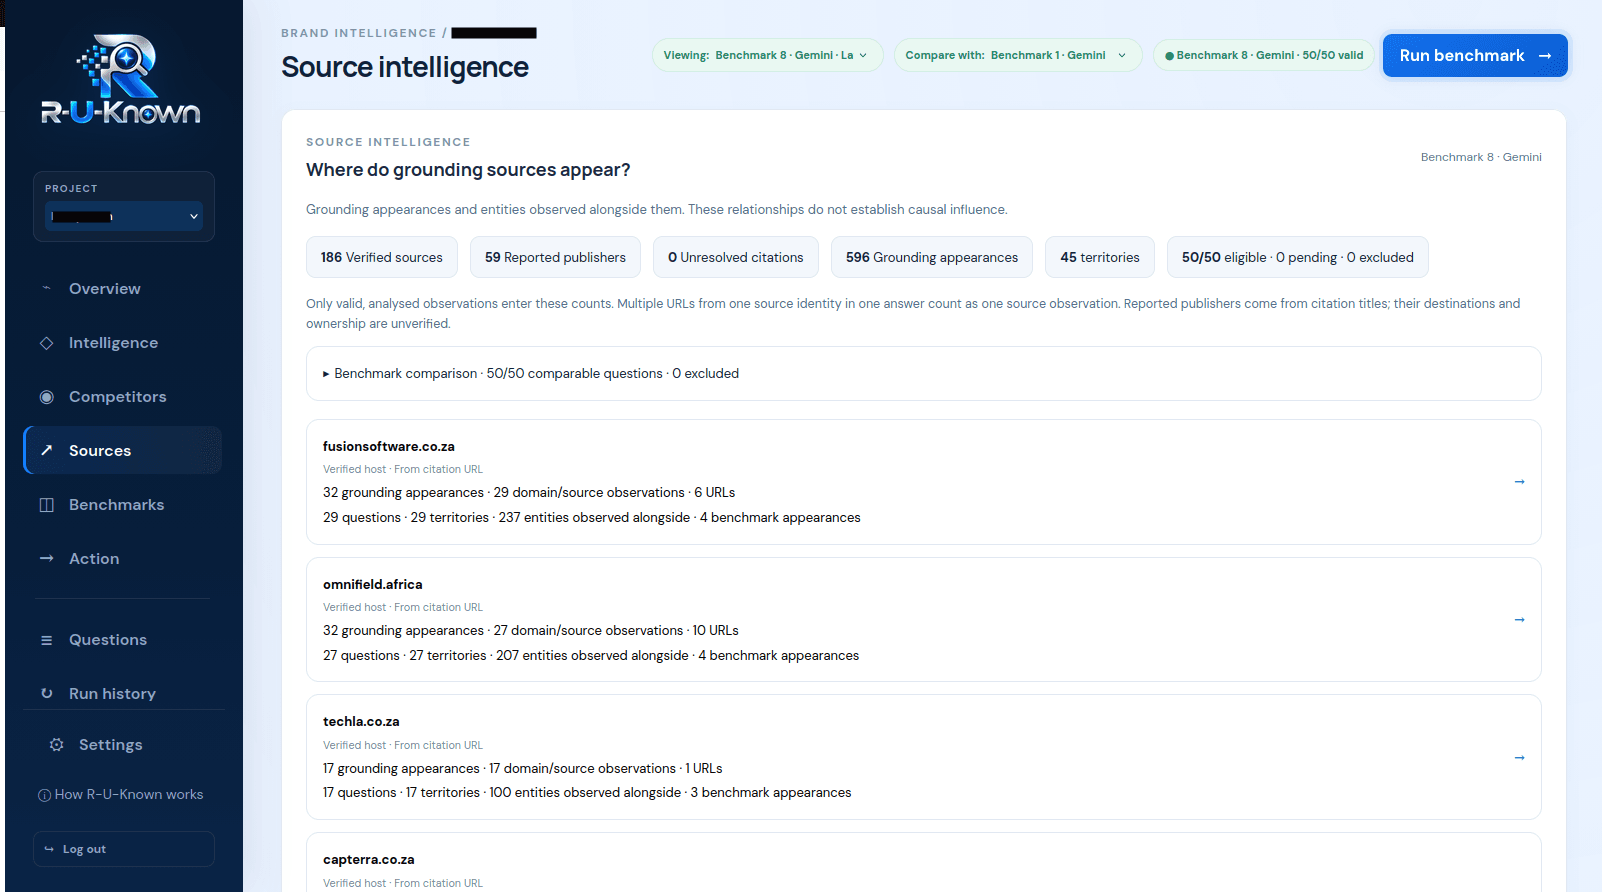Click the Questions list icon
This screenshot has width=1602, height=892.
tap(46, 640)
